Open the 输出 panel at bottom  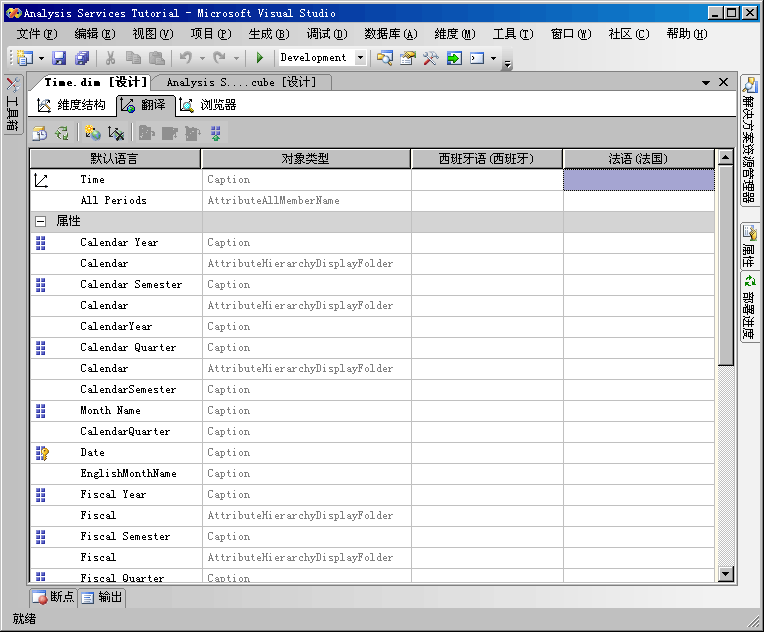pos(102,597)
